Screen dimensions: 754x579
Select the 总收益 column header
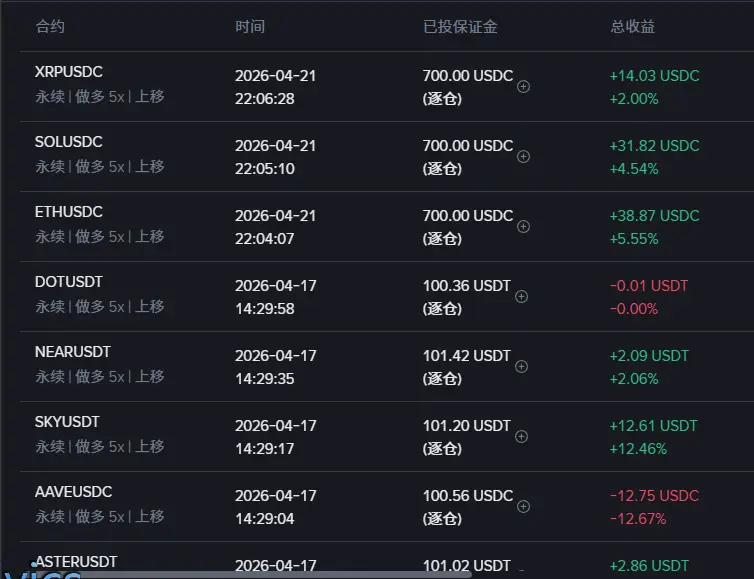coord(633,27)
